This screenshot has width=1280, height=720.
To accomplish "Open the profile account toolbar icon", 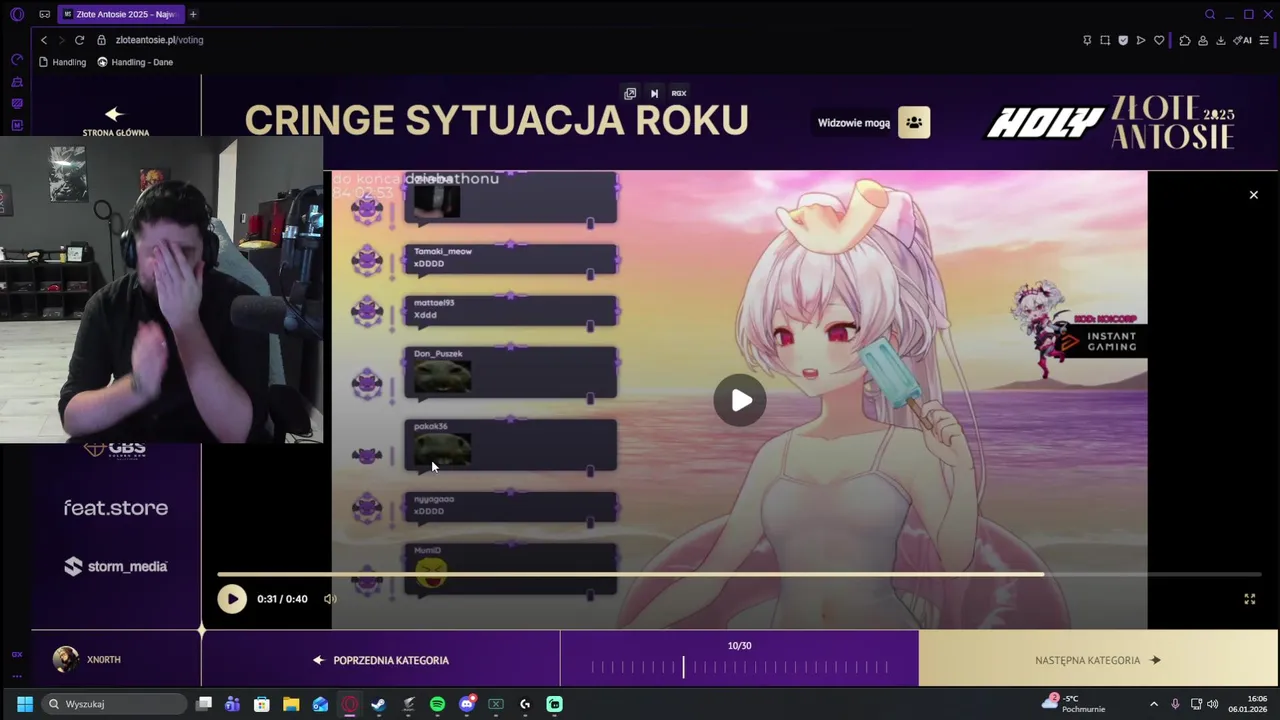I will (1203, 40).
